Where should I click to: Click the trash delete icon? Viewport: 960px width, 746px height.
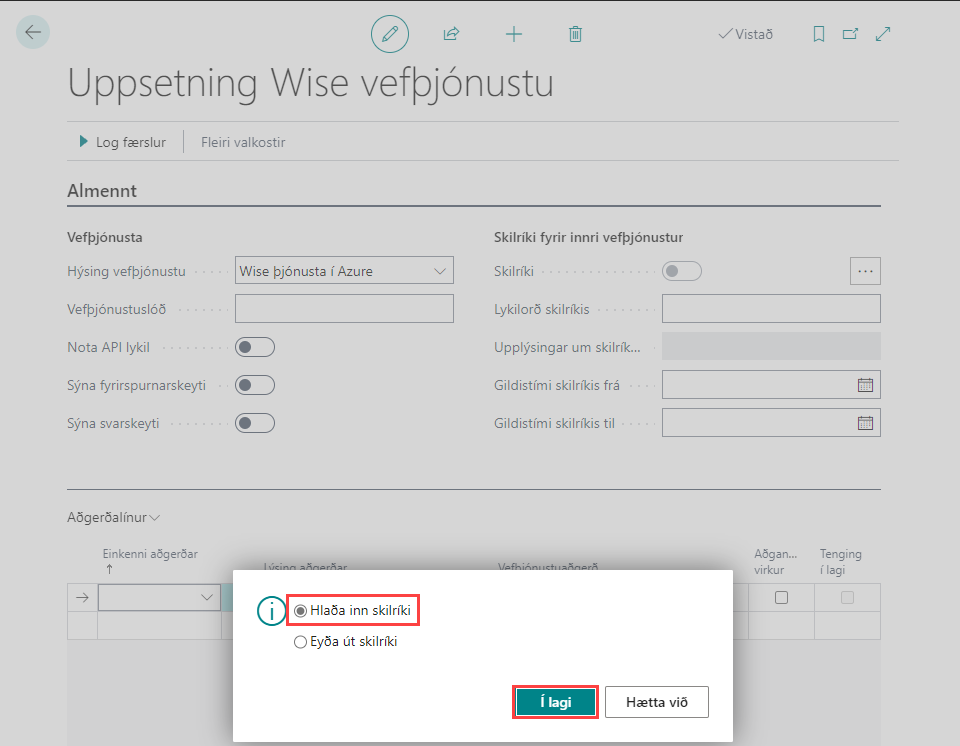tap(575, 34)
